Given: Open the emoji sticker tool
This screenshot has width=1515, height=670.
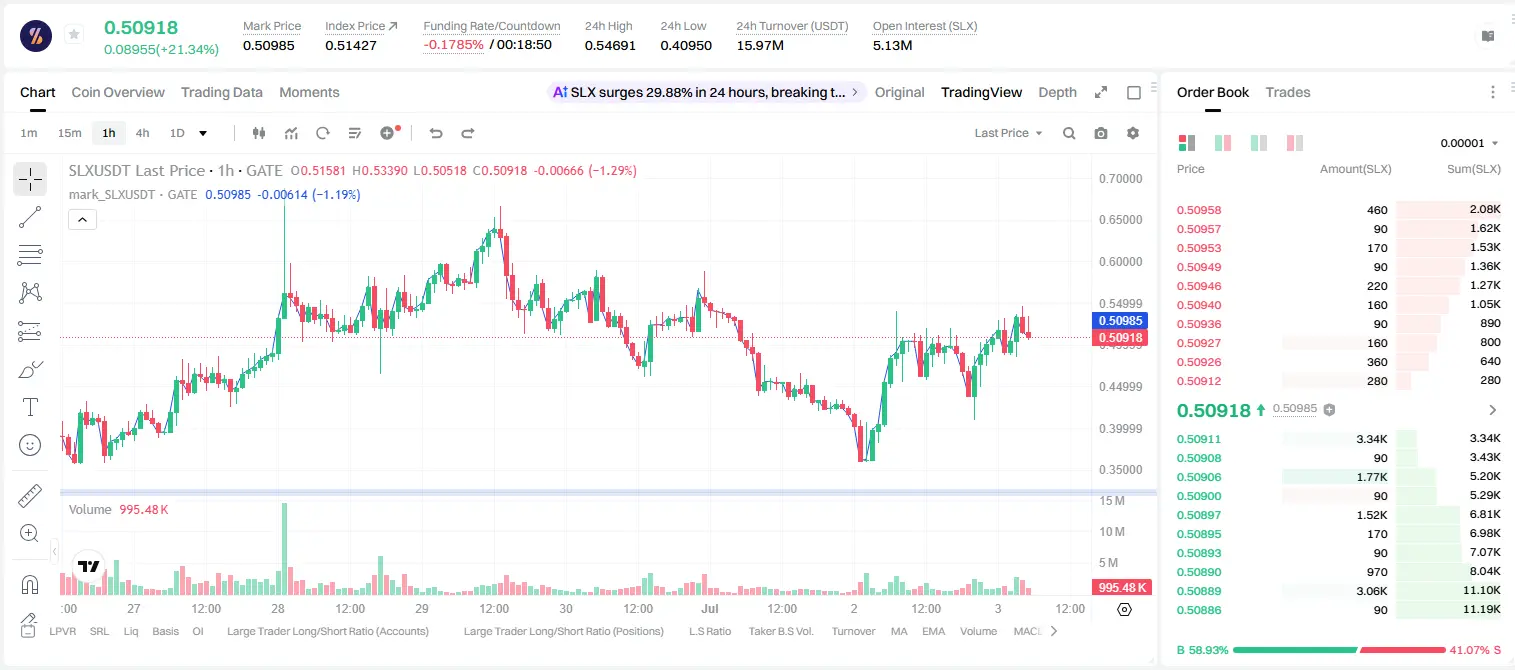Looking at the screenshot, I should pyautogui.click(x=30, y=445).
